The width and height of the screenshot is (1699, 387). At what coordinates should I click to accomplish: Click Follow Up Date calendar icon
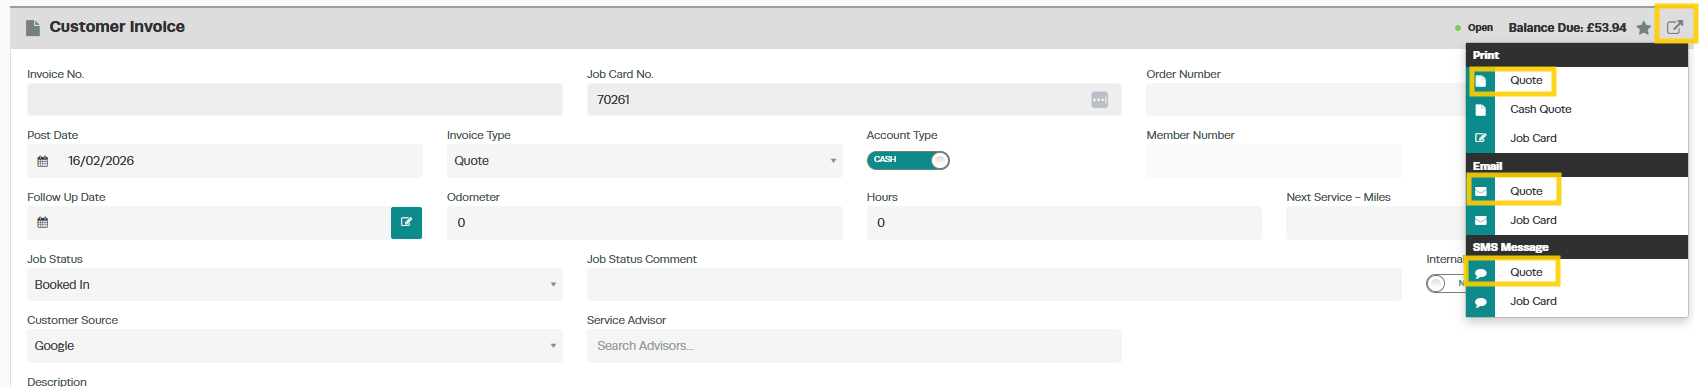pos(42,223)
